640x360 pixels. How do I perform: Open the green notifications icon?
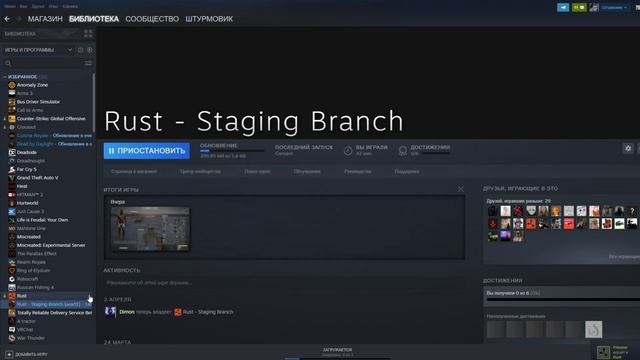click(579, 7)
